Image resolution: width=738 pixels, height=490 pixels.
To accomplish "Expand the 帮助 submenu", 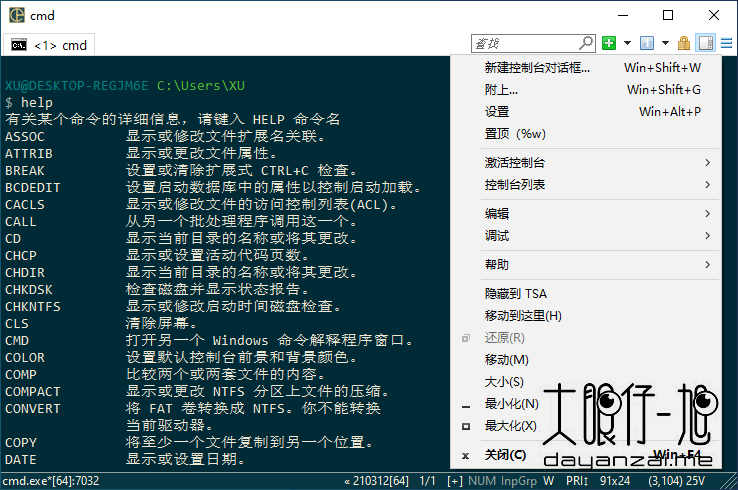I will coord(586,265).
